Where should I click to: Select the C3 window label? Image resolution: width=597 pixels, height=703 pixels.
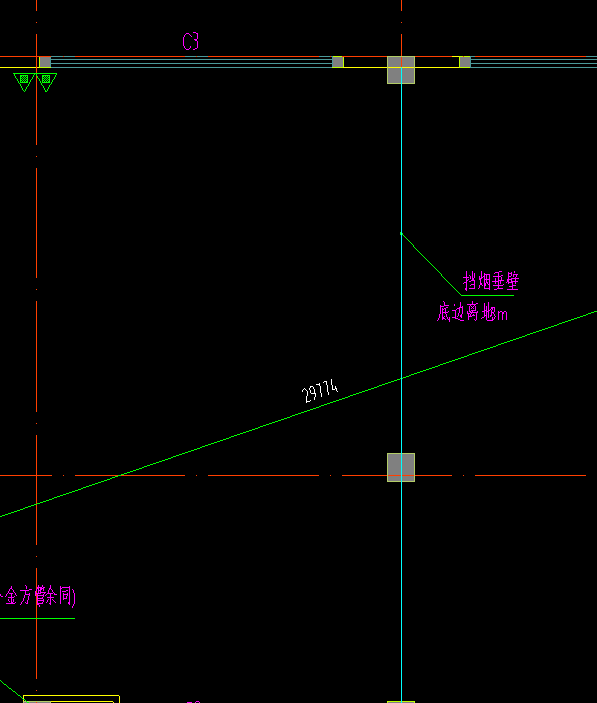[190, 42]
